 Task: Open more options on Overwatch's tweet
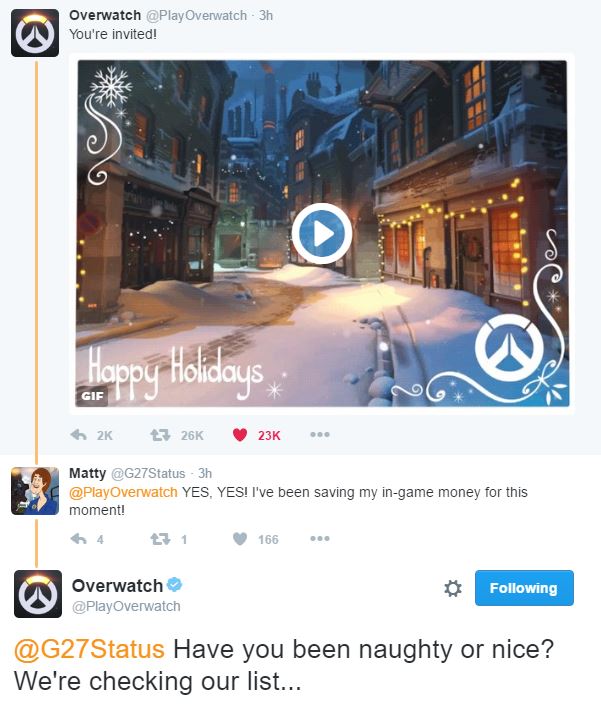click(320, 434)
